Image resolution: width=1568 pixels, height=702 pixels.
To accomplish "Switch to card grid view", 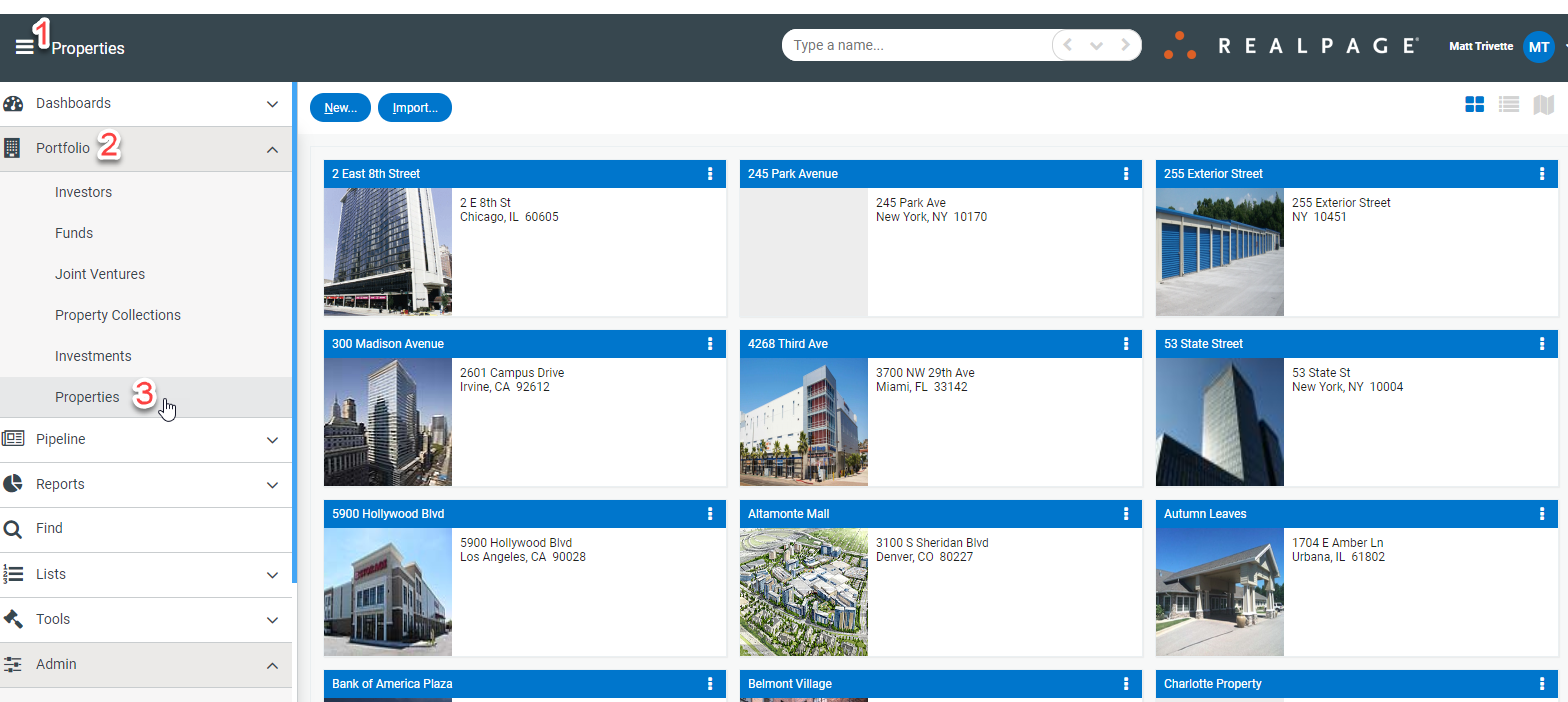I will (1474, 105).
